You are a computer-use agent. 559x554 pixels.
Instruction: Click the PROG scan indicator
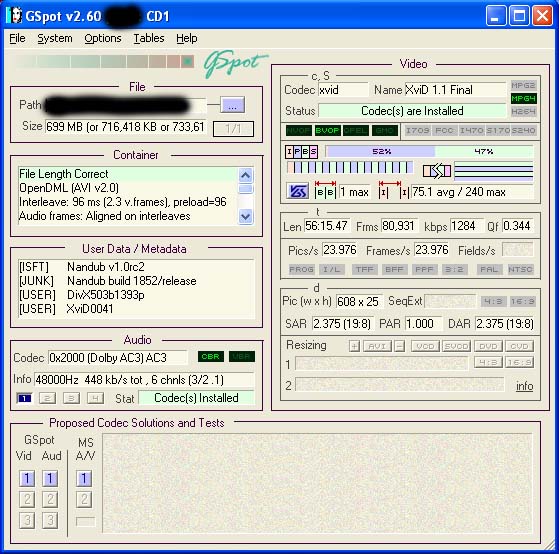[x=302, y=270]
